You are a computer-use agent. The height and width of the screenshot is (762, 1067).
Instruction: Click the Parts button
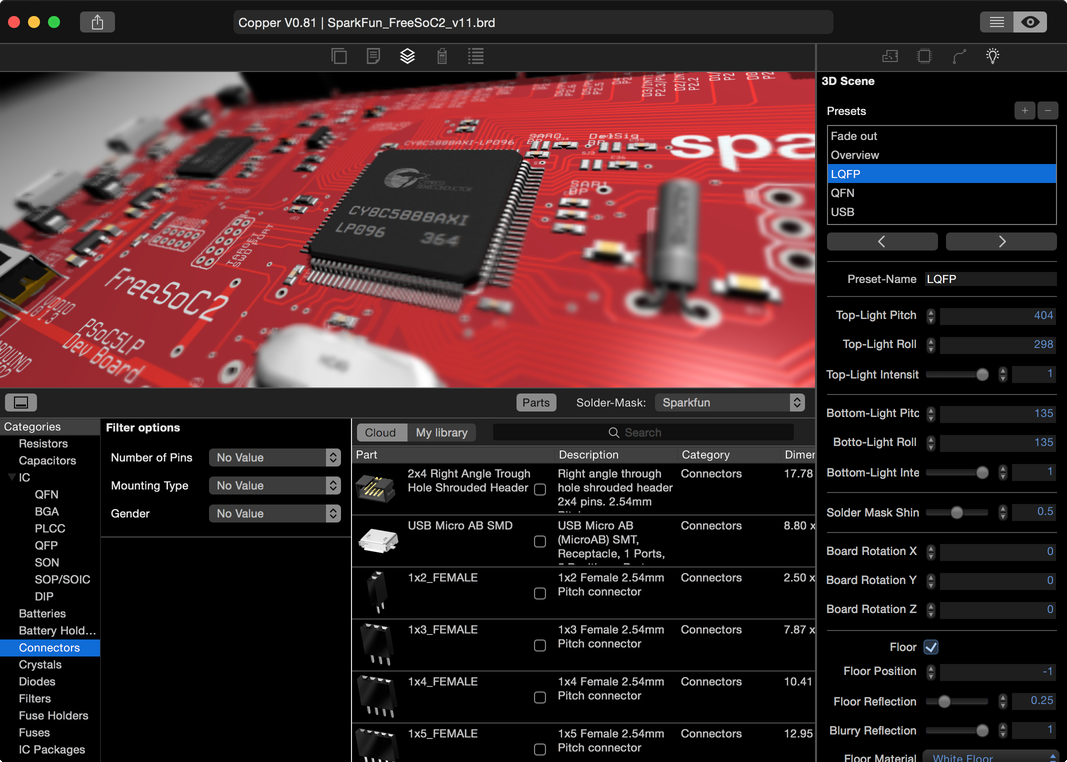(536, 402)
